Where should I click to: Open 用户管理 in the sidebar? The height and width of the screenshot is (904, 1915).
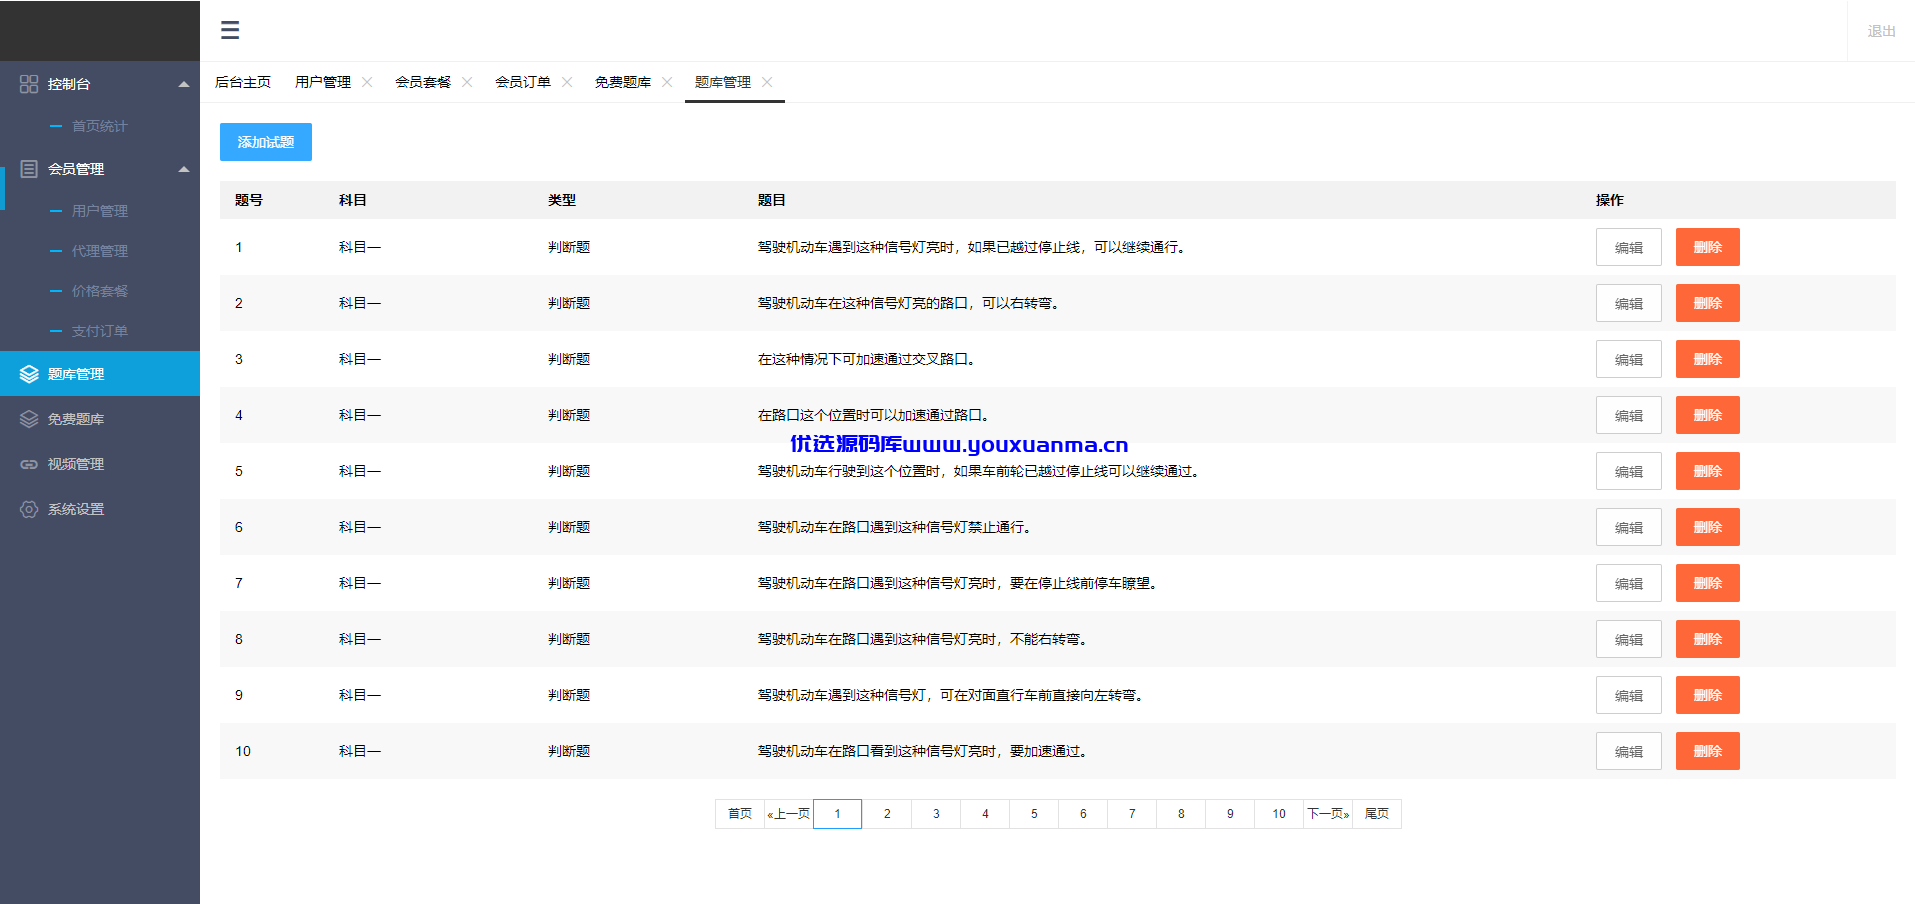pos(100,211)
